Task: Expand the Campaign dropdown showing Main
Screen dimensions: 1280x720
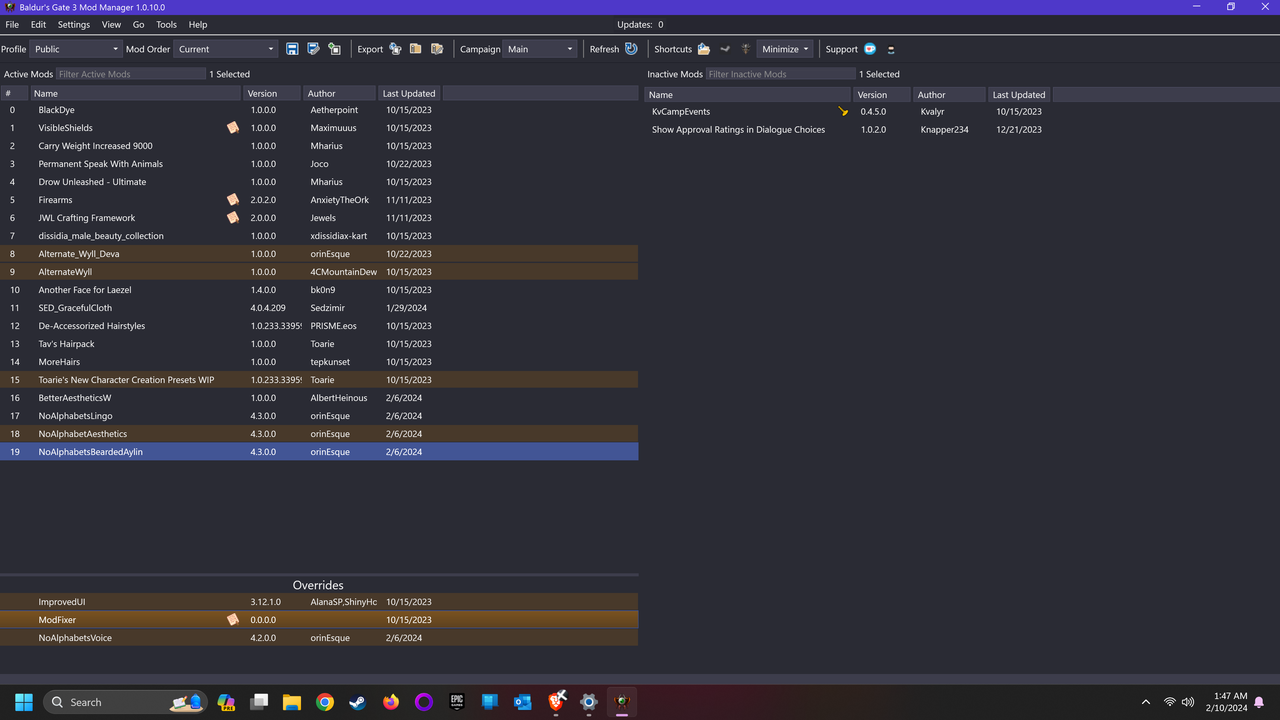Action: tap(539, 48)
